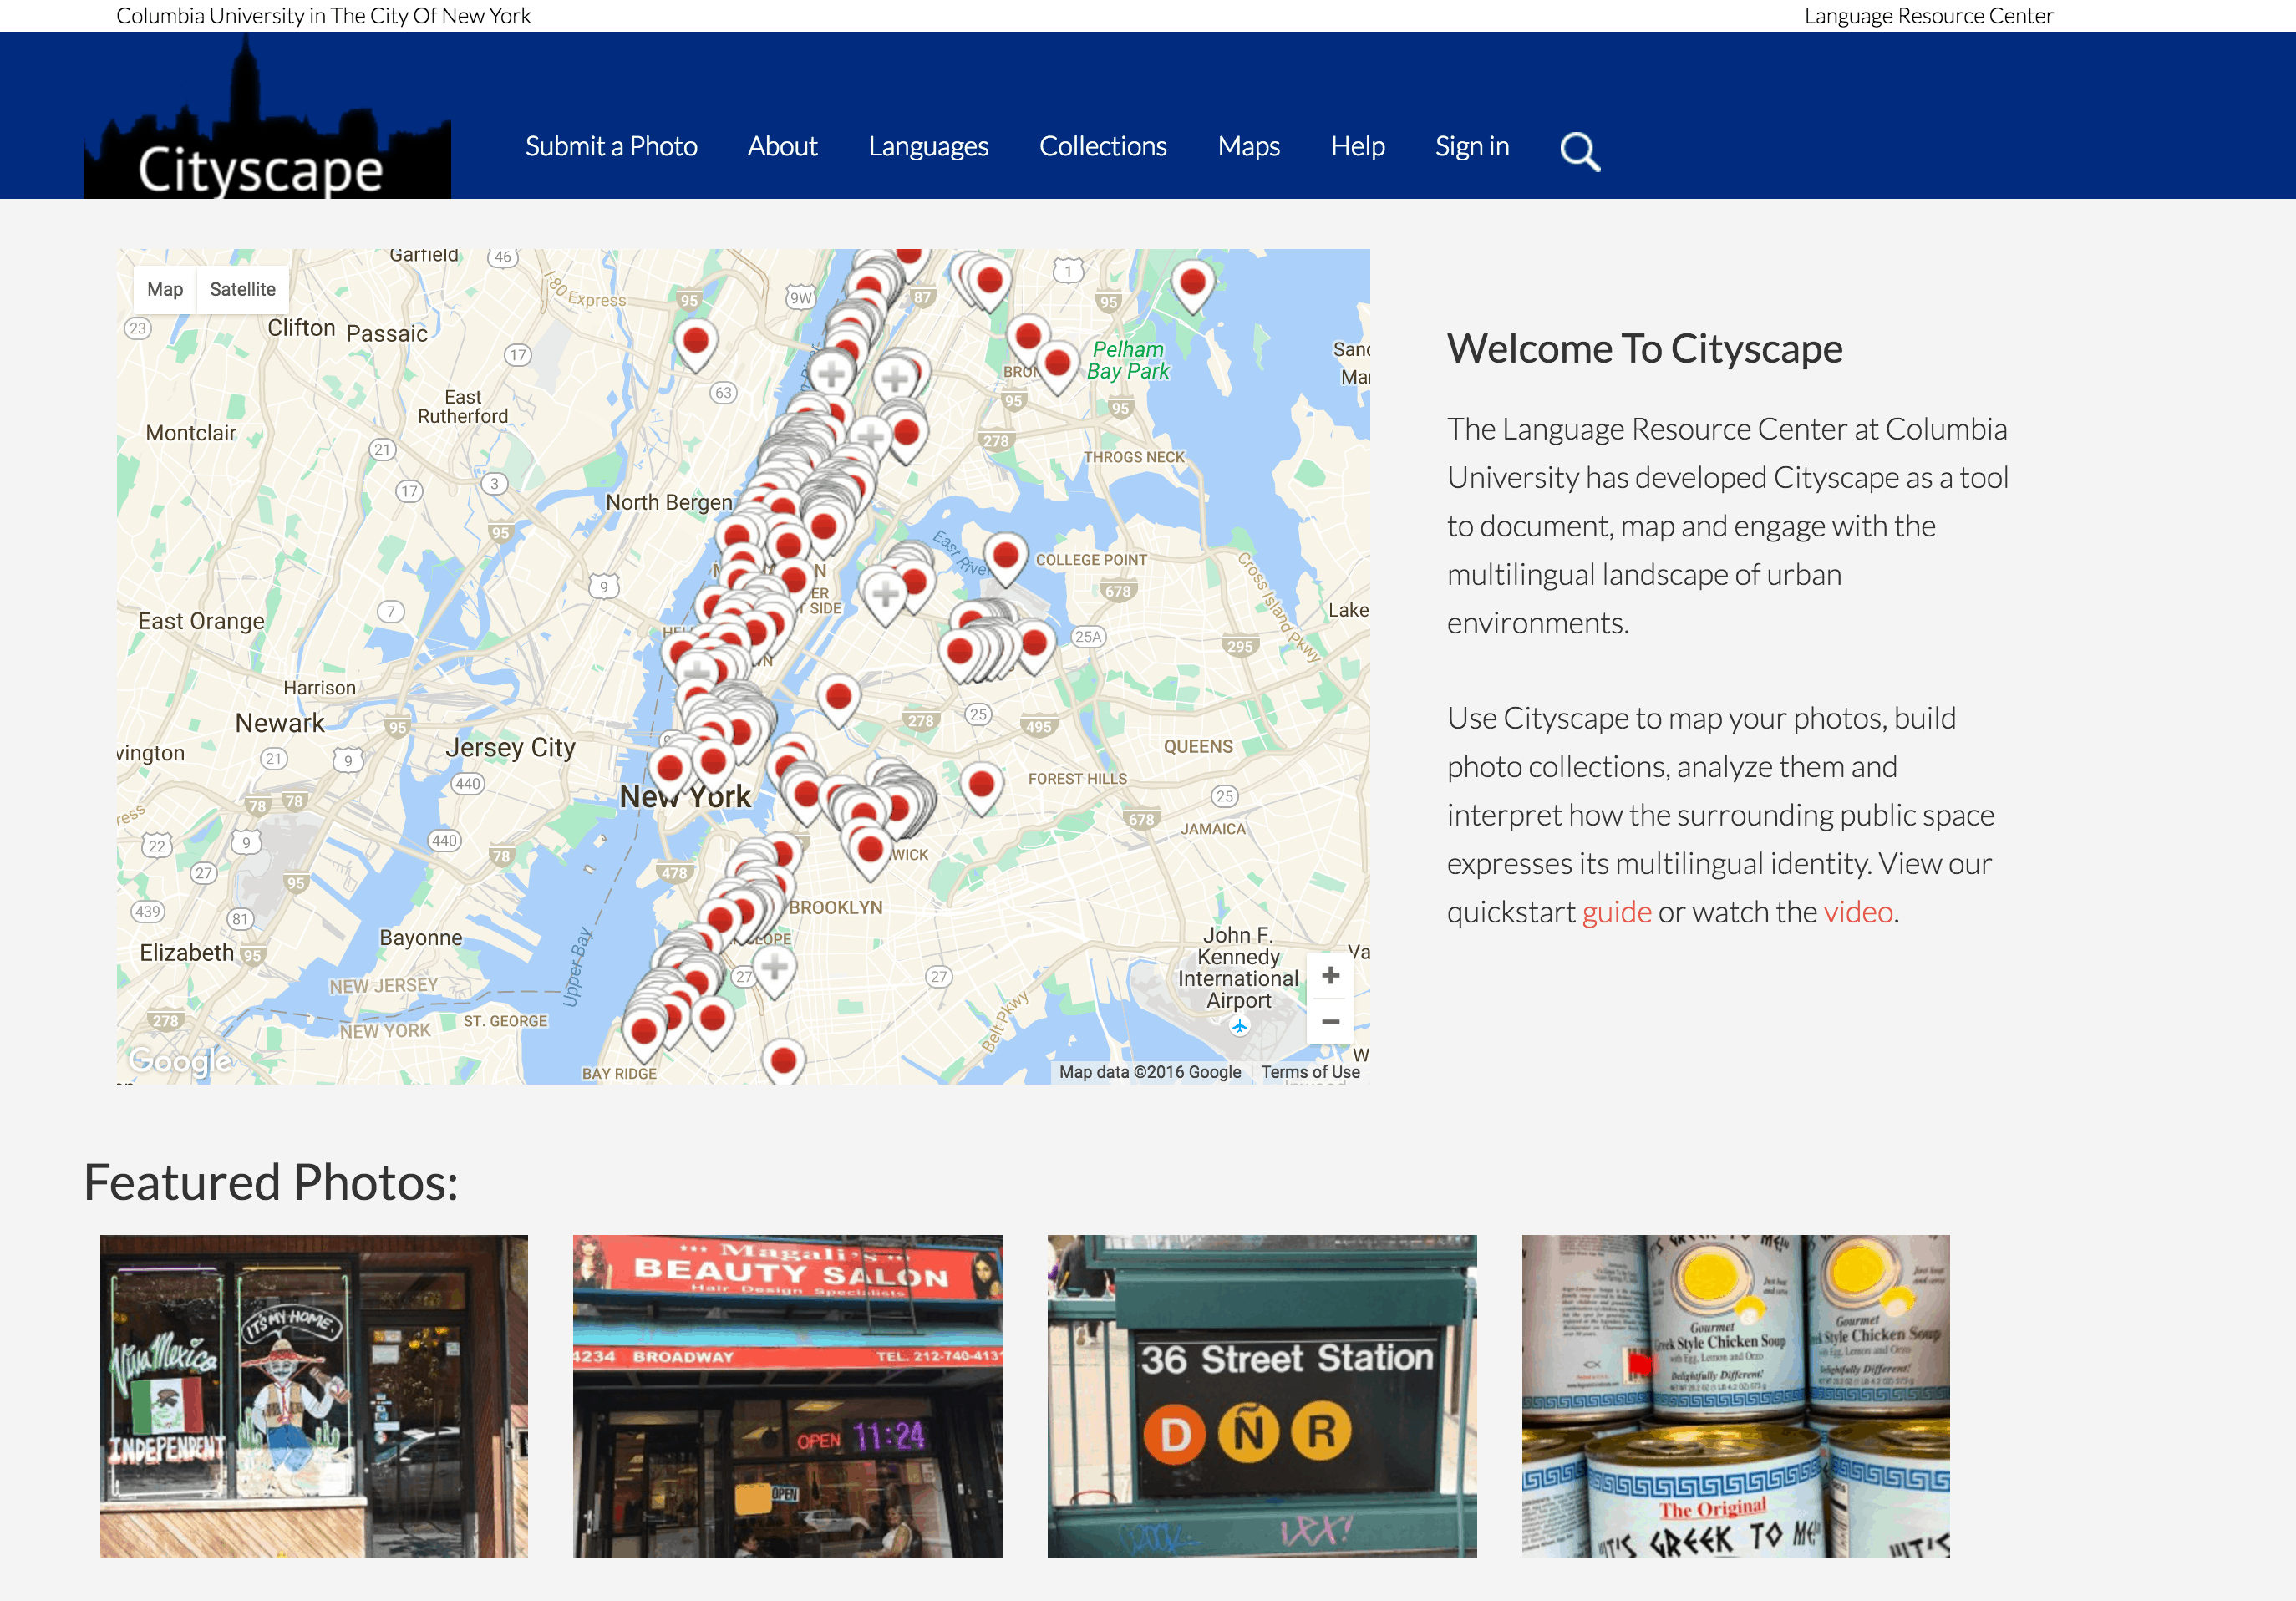Image resolution: width=2296 pixels, height=1601 pixels.
Task: Click the Newark label on map
Action: (x=279, y=723)
